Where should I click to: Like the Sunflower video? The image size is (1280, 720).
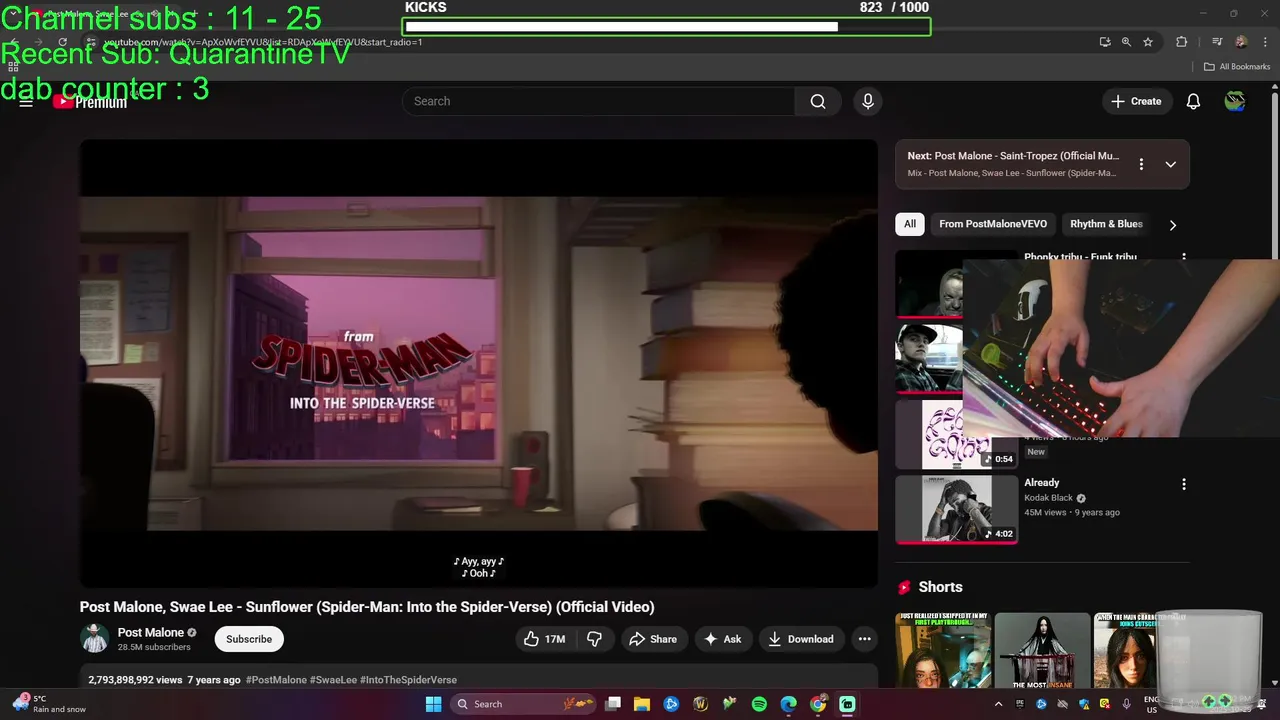(x=545, y=639)
